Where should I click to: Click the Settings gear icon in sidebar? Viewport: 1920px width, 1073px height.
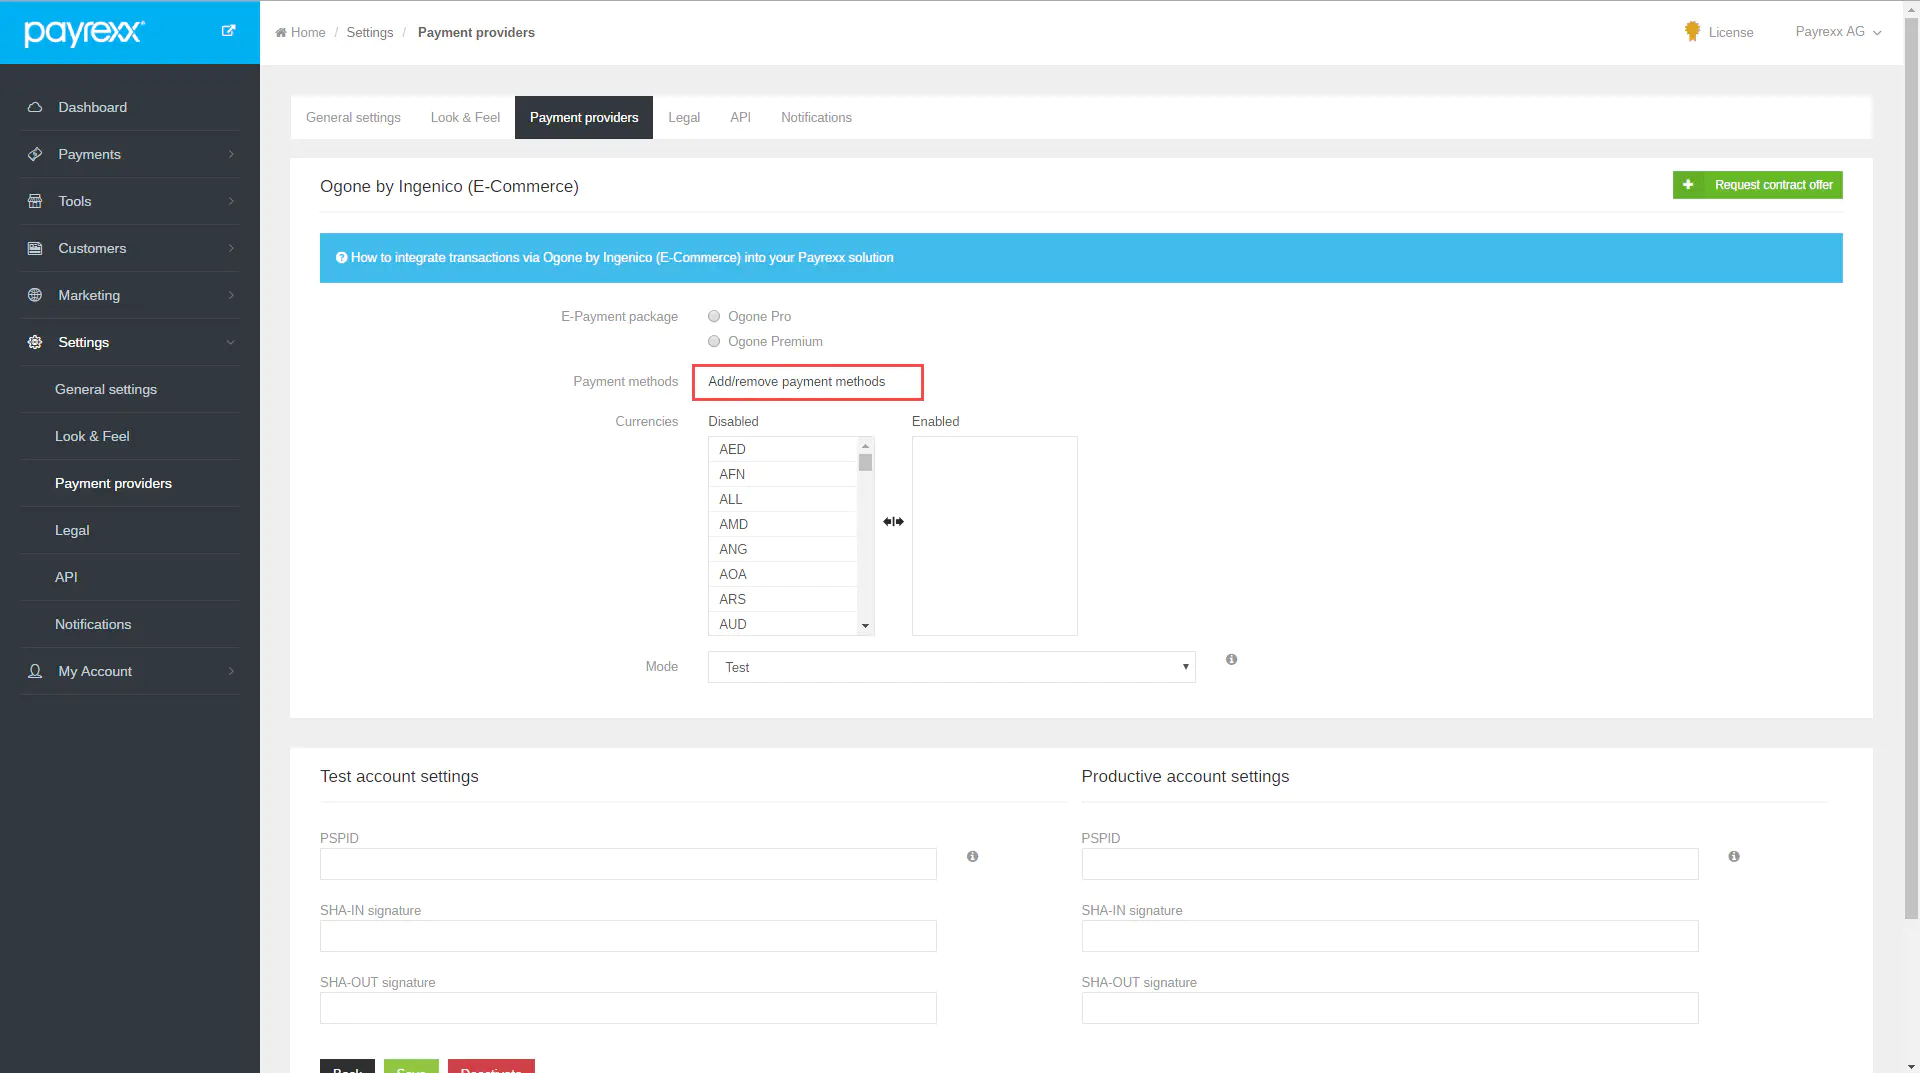pos(35,342)
